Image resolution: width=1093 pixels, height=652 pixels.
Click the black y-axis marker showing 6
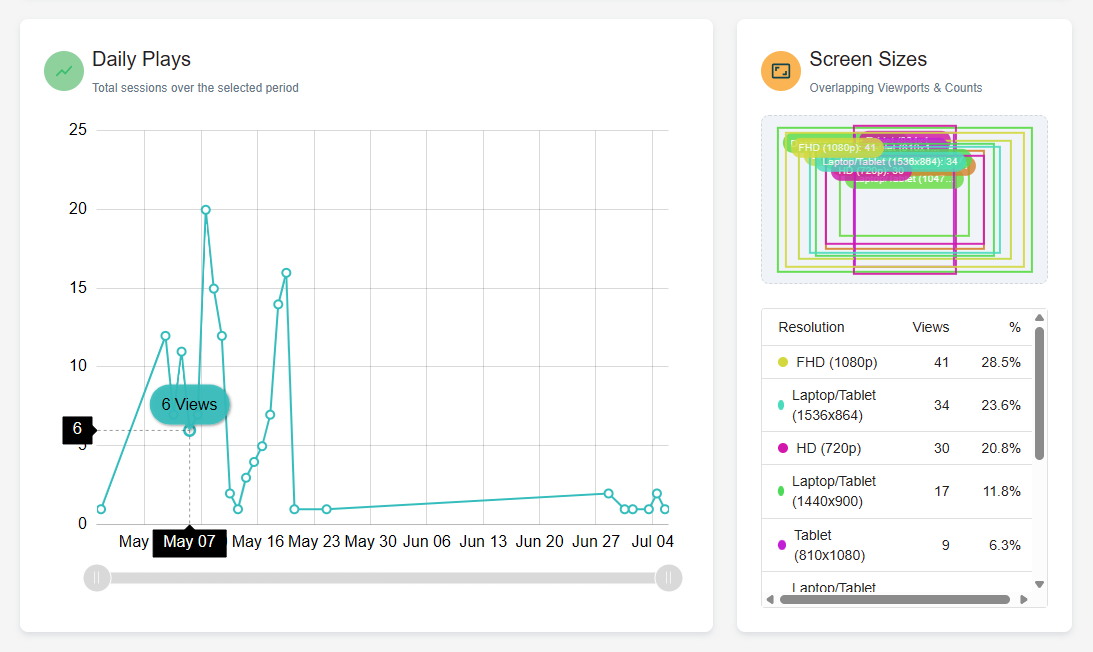tap(77, 429)
